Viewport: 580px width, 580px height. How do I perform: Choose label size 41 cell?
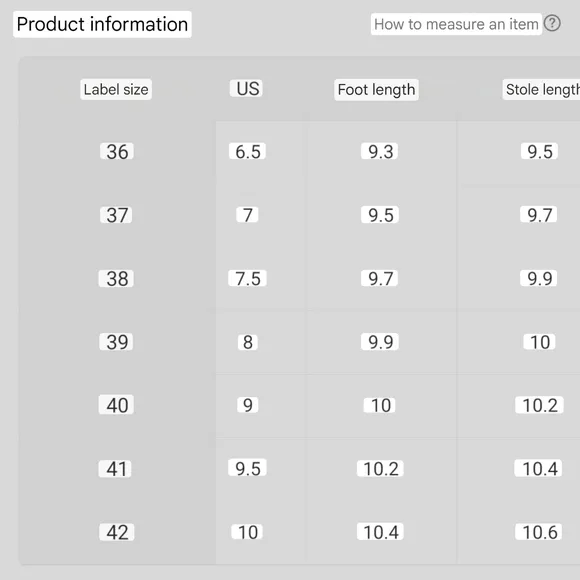point(115,469)
